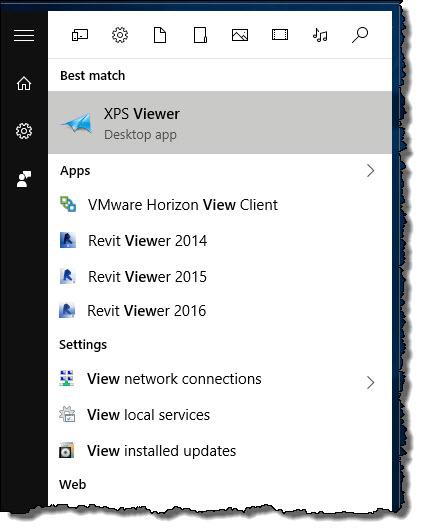Filter results by Settings gear

point(120,35)
